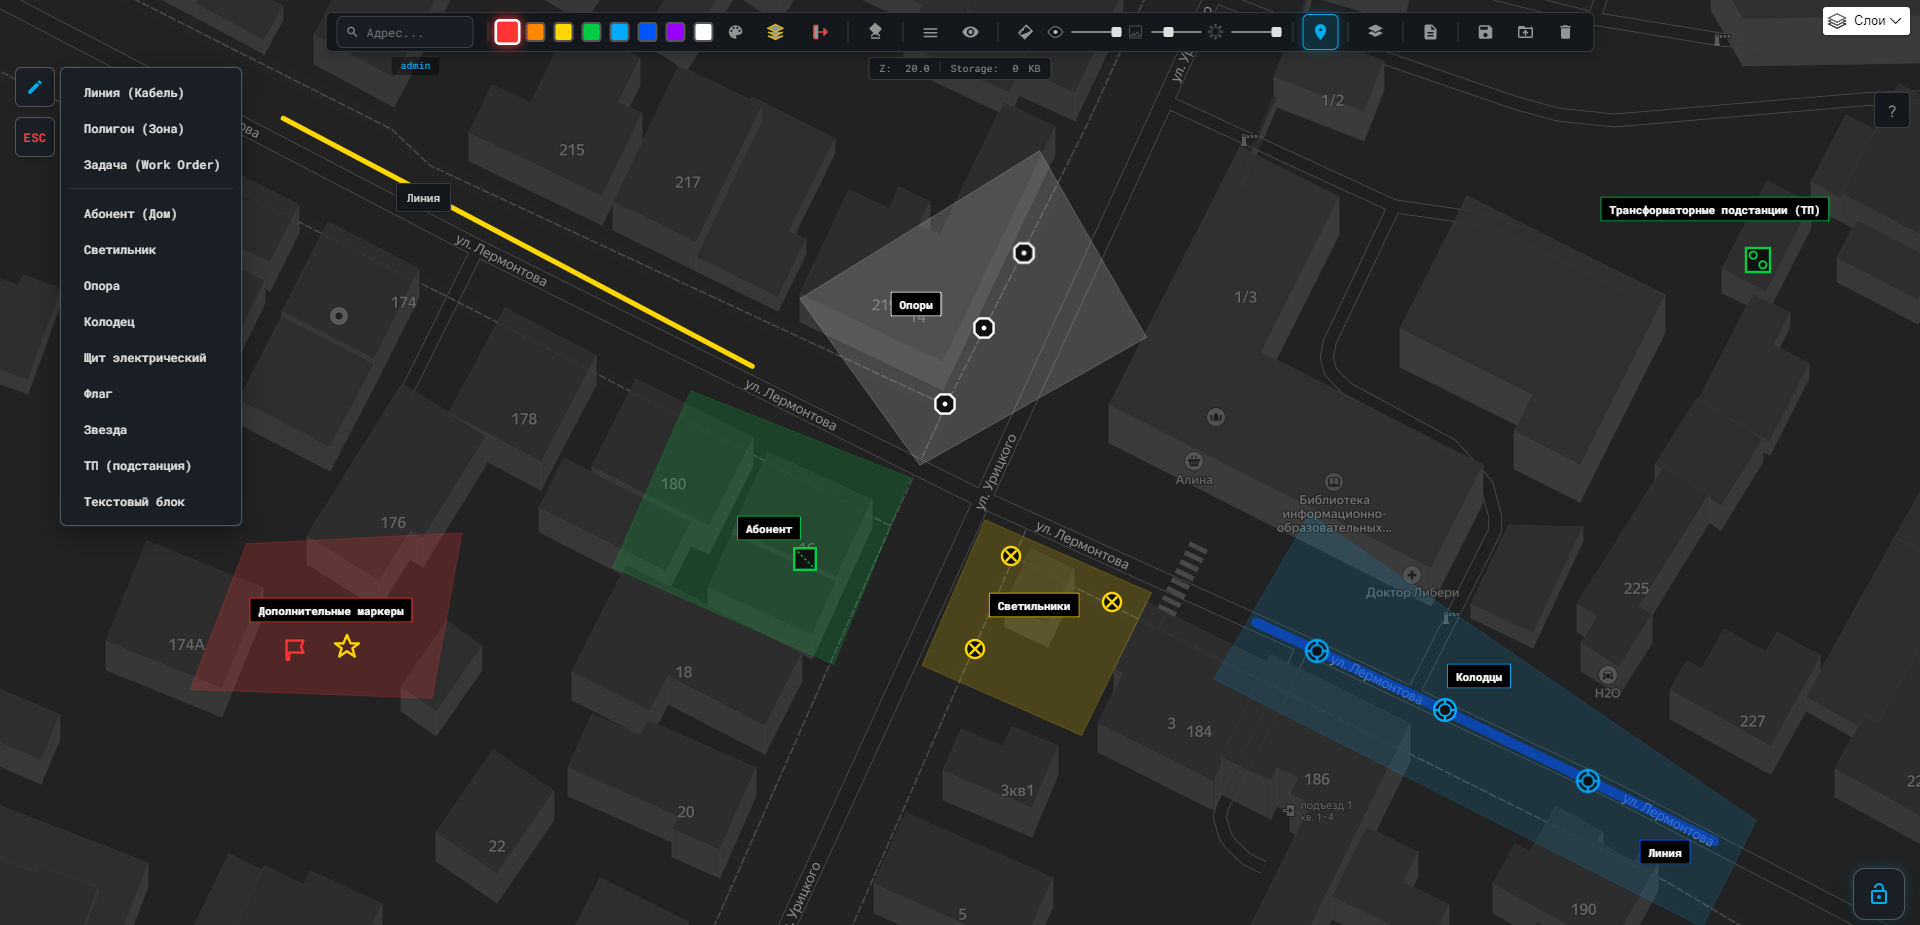Screen dimensions: 1920x925
Task: Click the color palette icon
Action: pos(736,32)
